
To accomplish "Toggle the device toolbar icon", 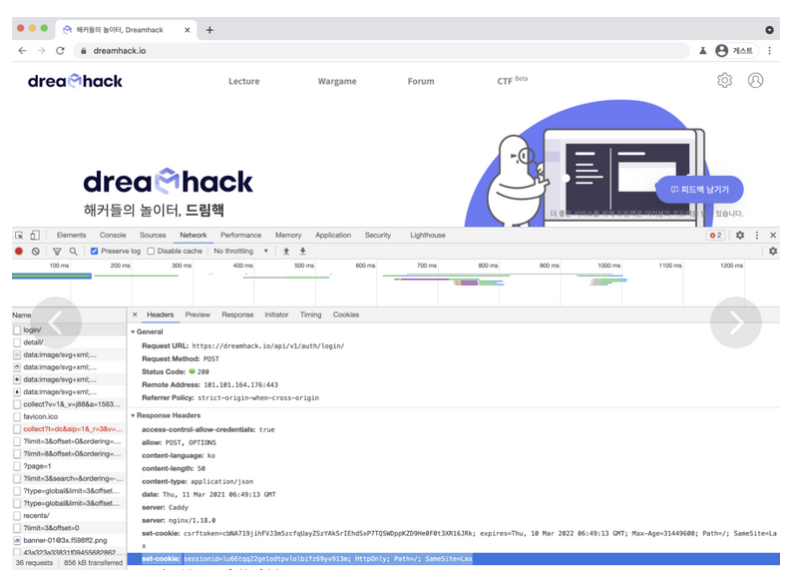I will pyautogui.click(x=34, y=235).
